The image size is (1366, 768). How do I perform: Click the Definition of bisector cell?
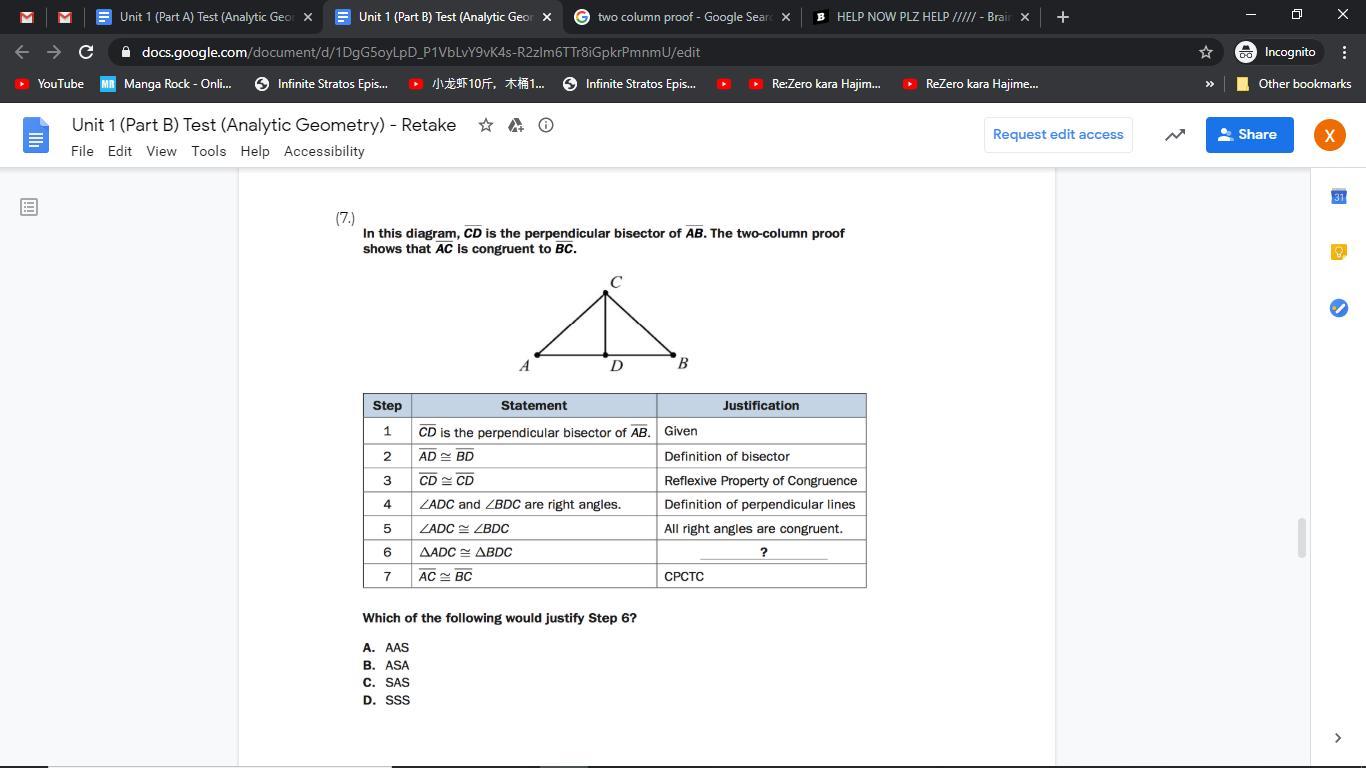point(761,456)
